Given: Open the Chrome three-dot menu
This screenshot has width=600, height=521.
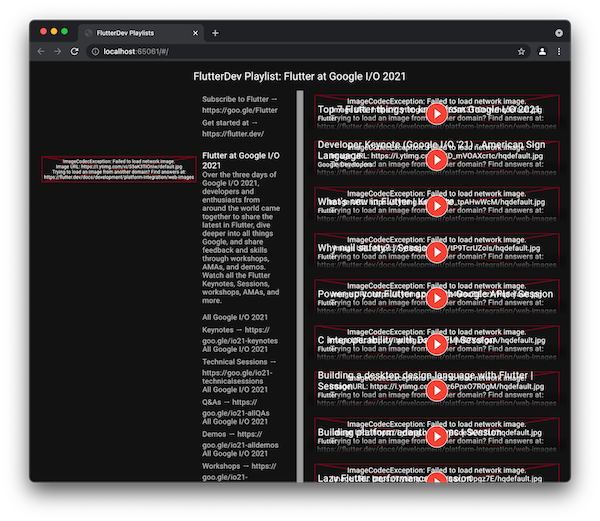Looking at the screenshot, I should (x=559, y=51).
